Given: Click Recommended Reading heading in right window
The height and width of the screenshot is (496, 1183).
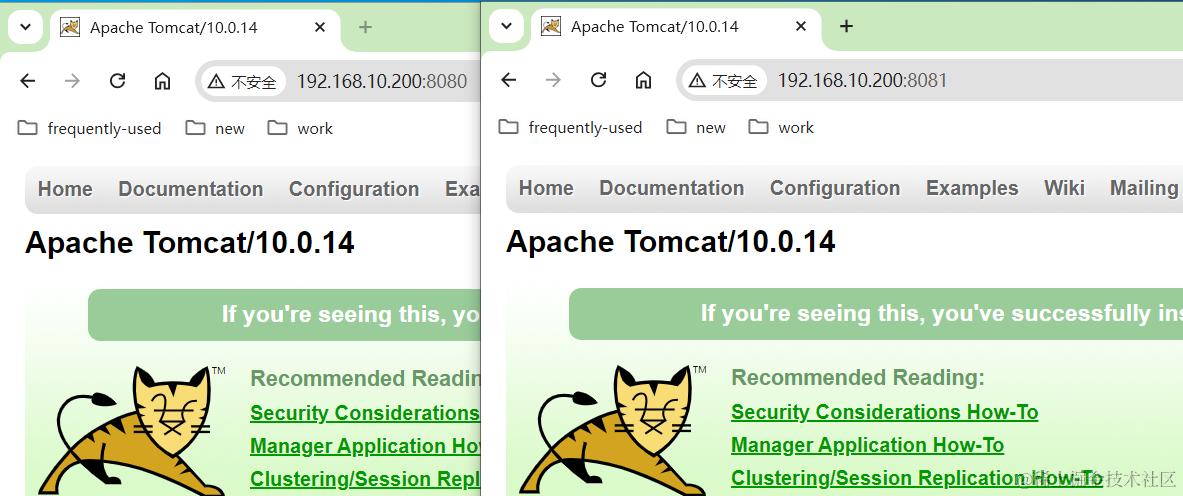Looking at the screenshot, I should [x=858, y=377].
